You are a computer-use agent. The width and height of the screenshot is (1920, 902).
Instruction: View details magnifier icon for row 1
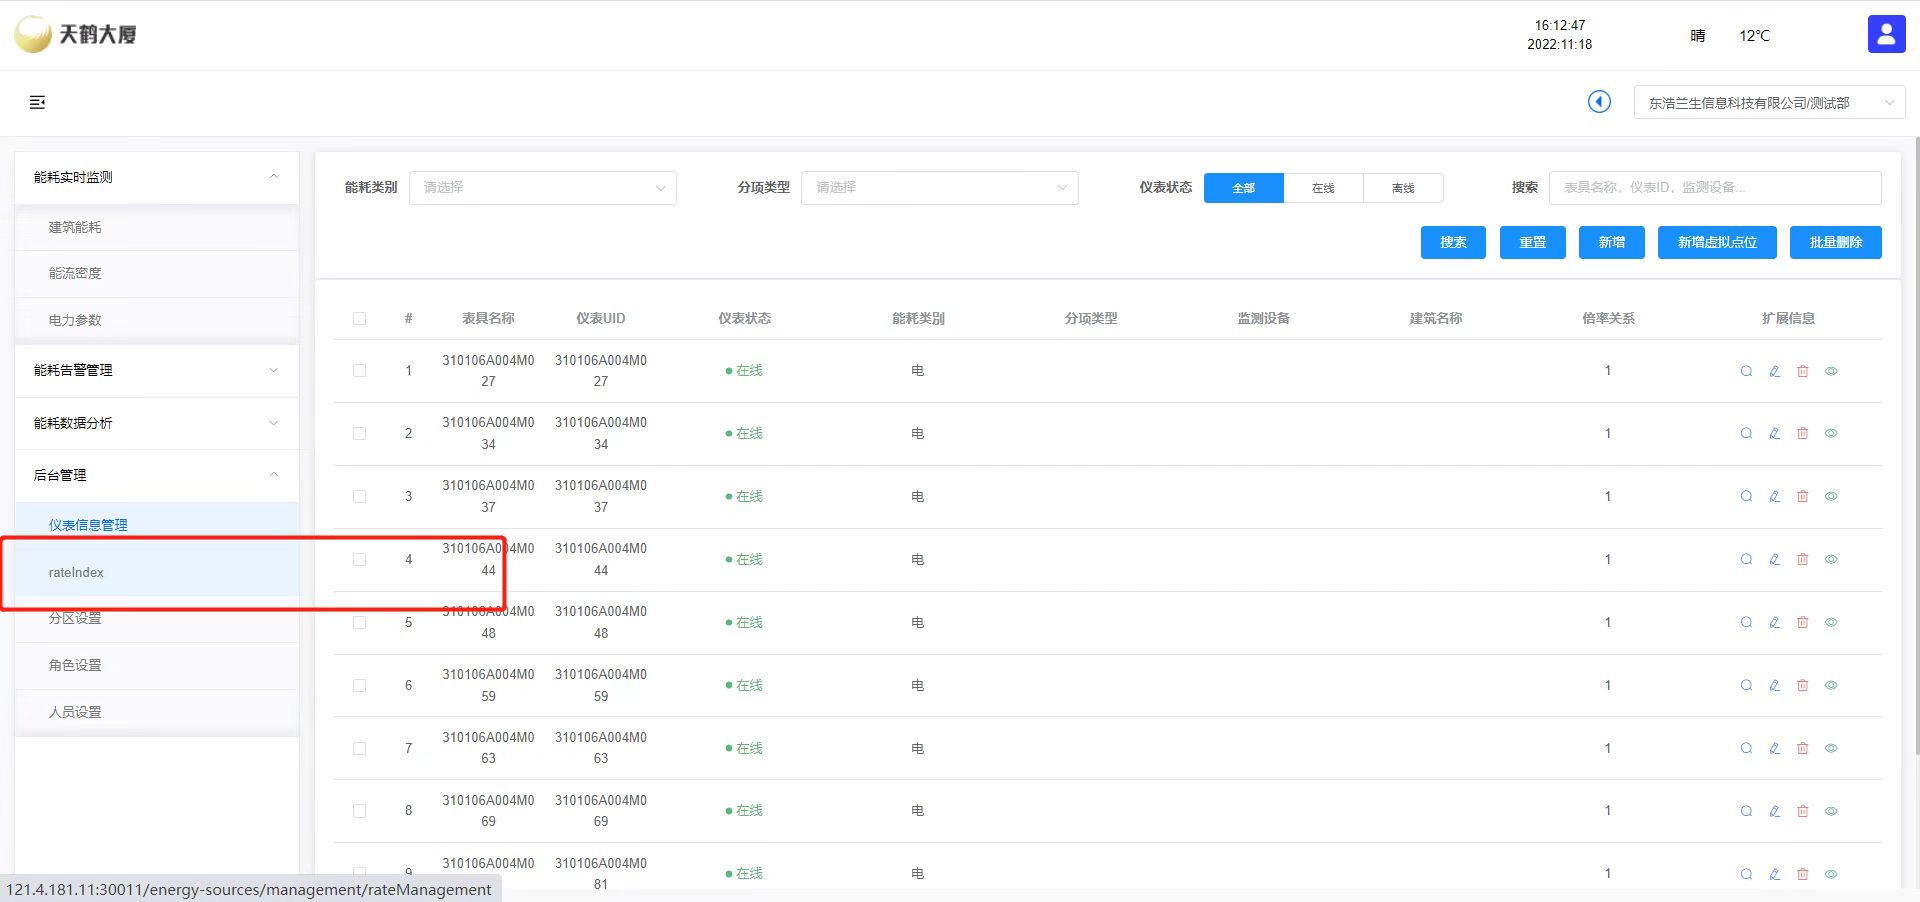click(x=1746, y=371)
